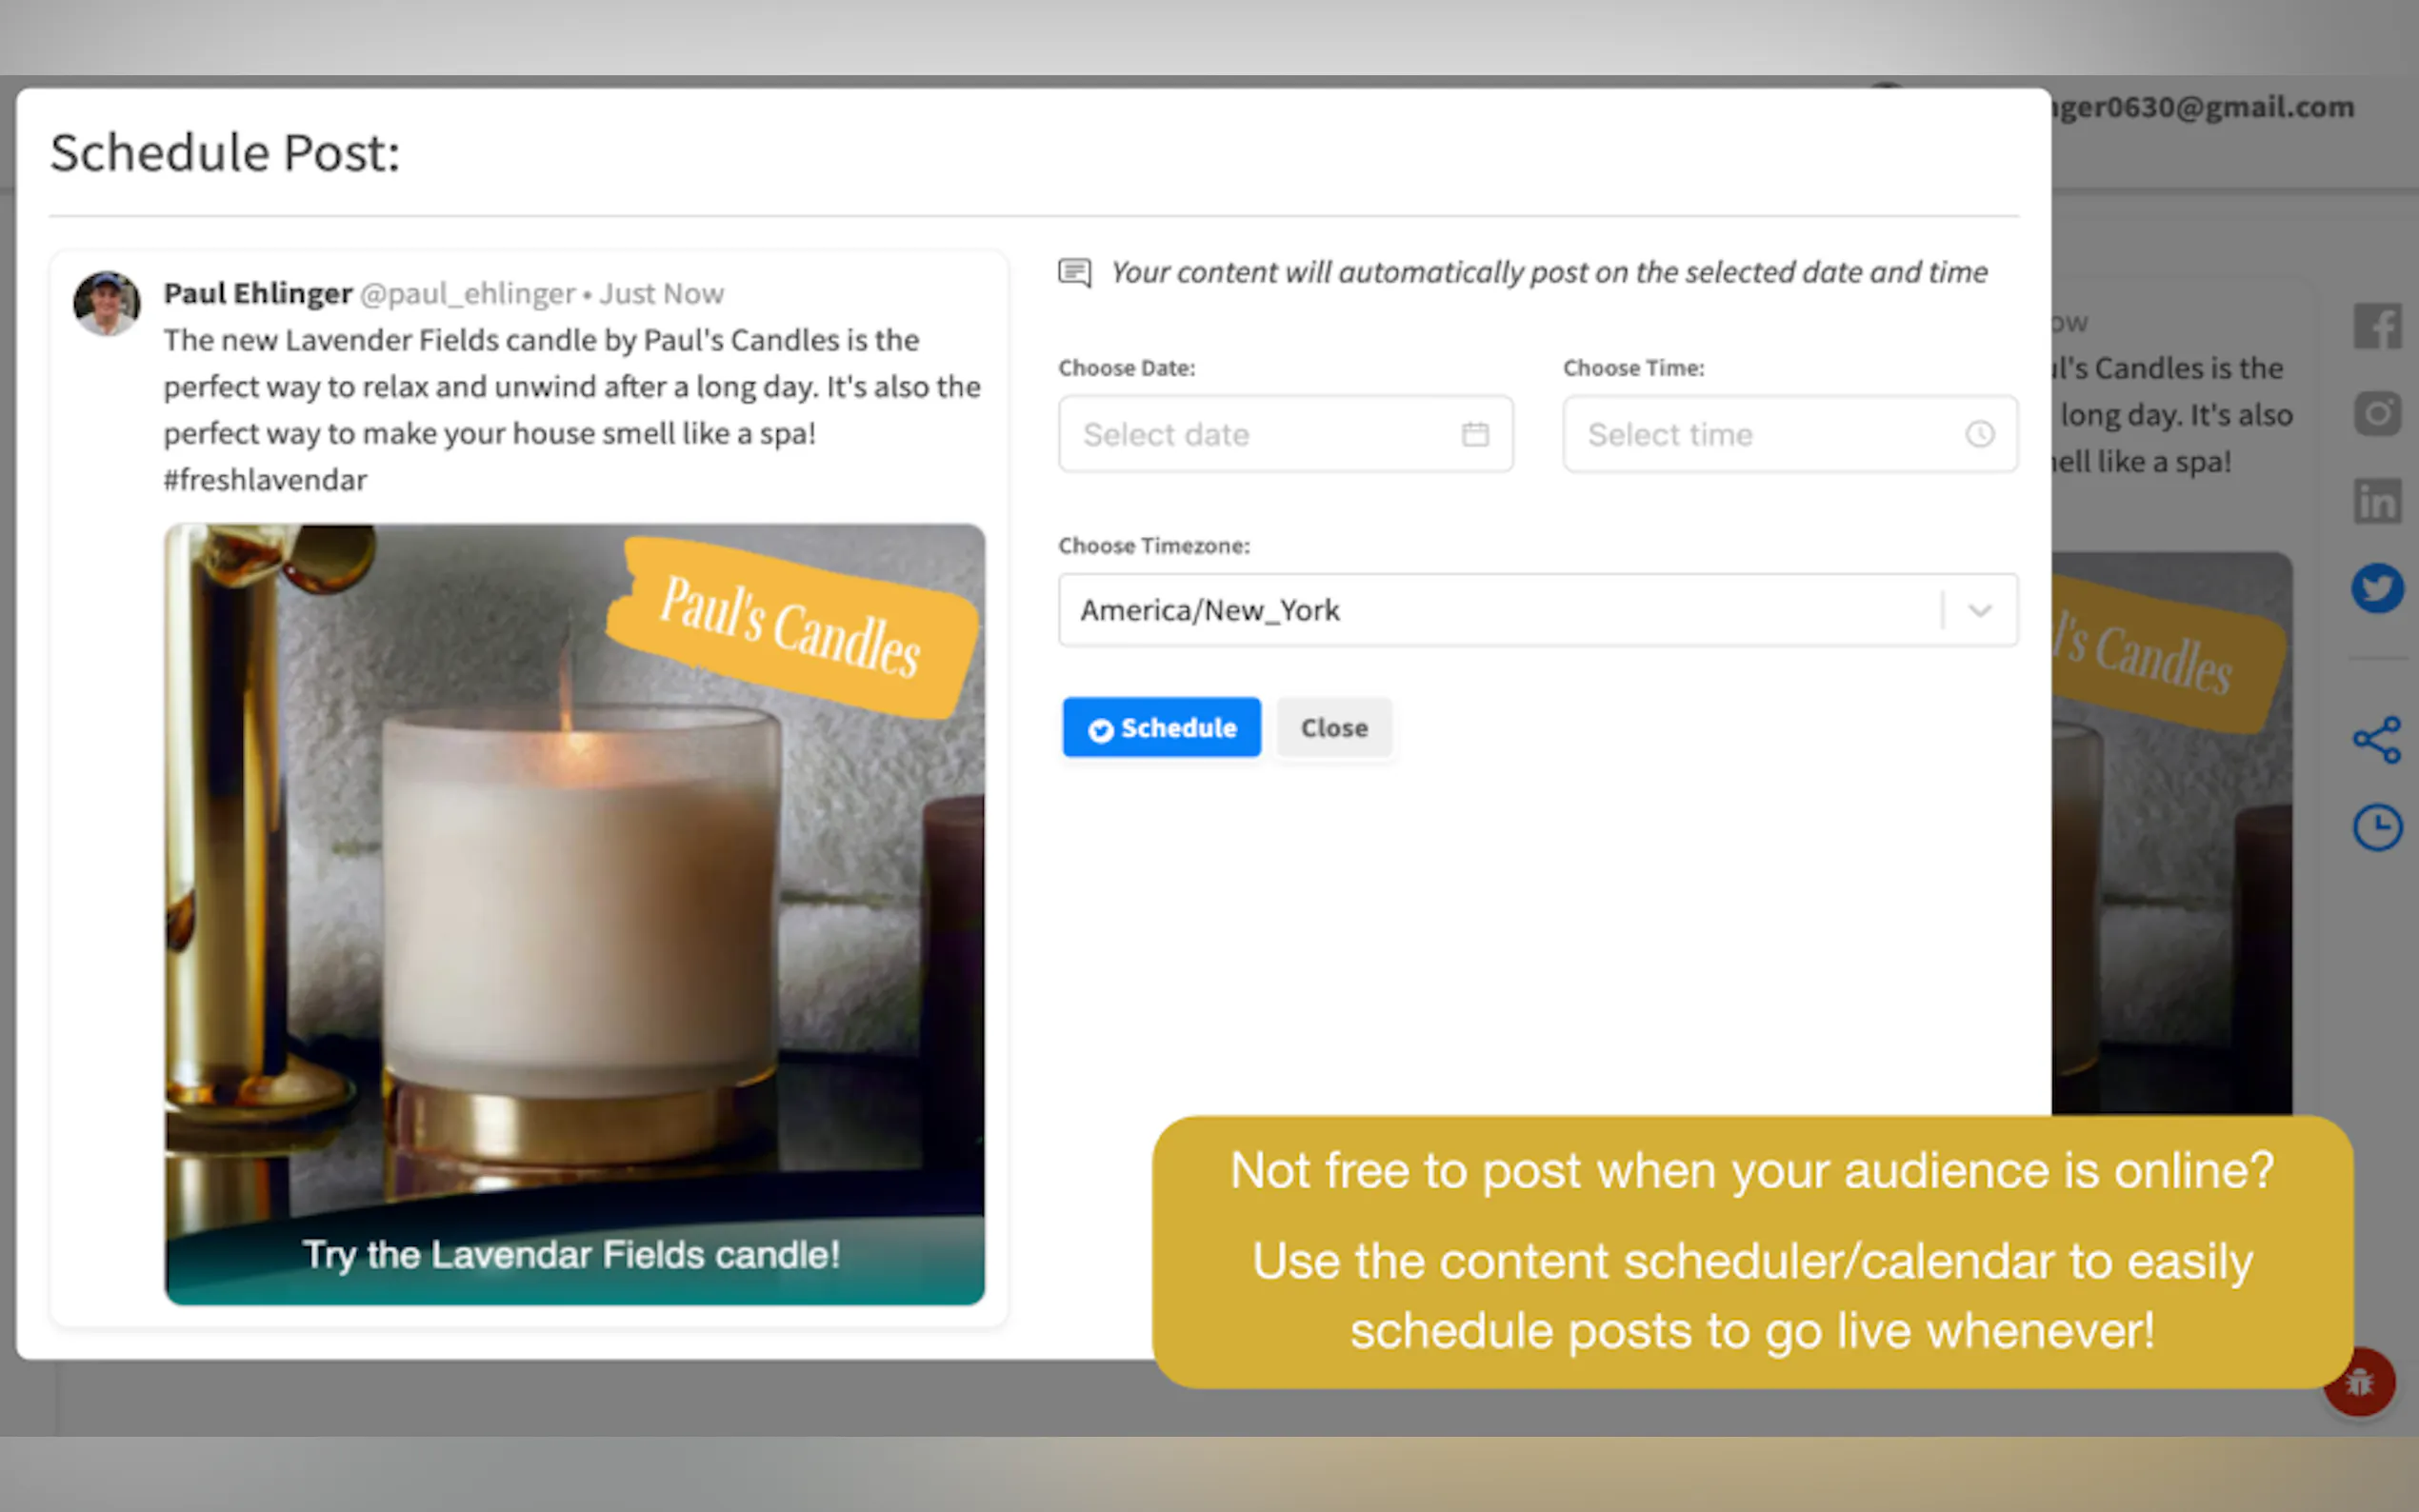Click the Facebook share icon

[x=2377, y=326]
